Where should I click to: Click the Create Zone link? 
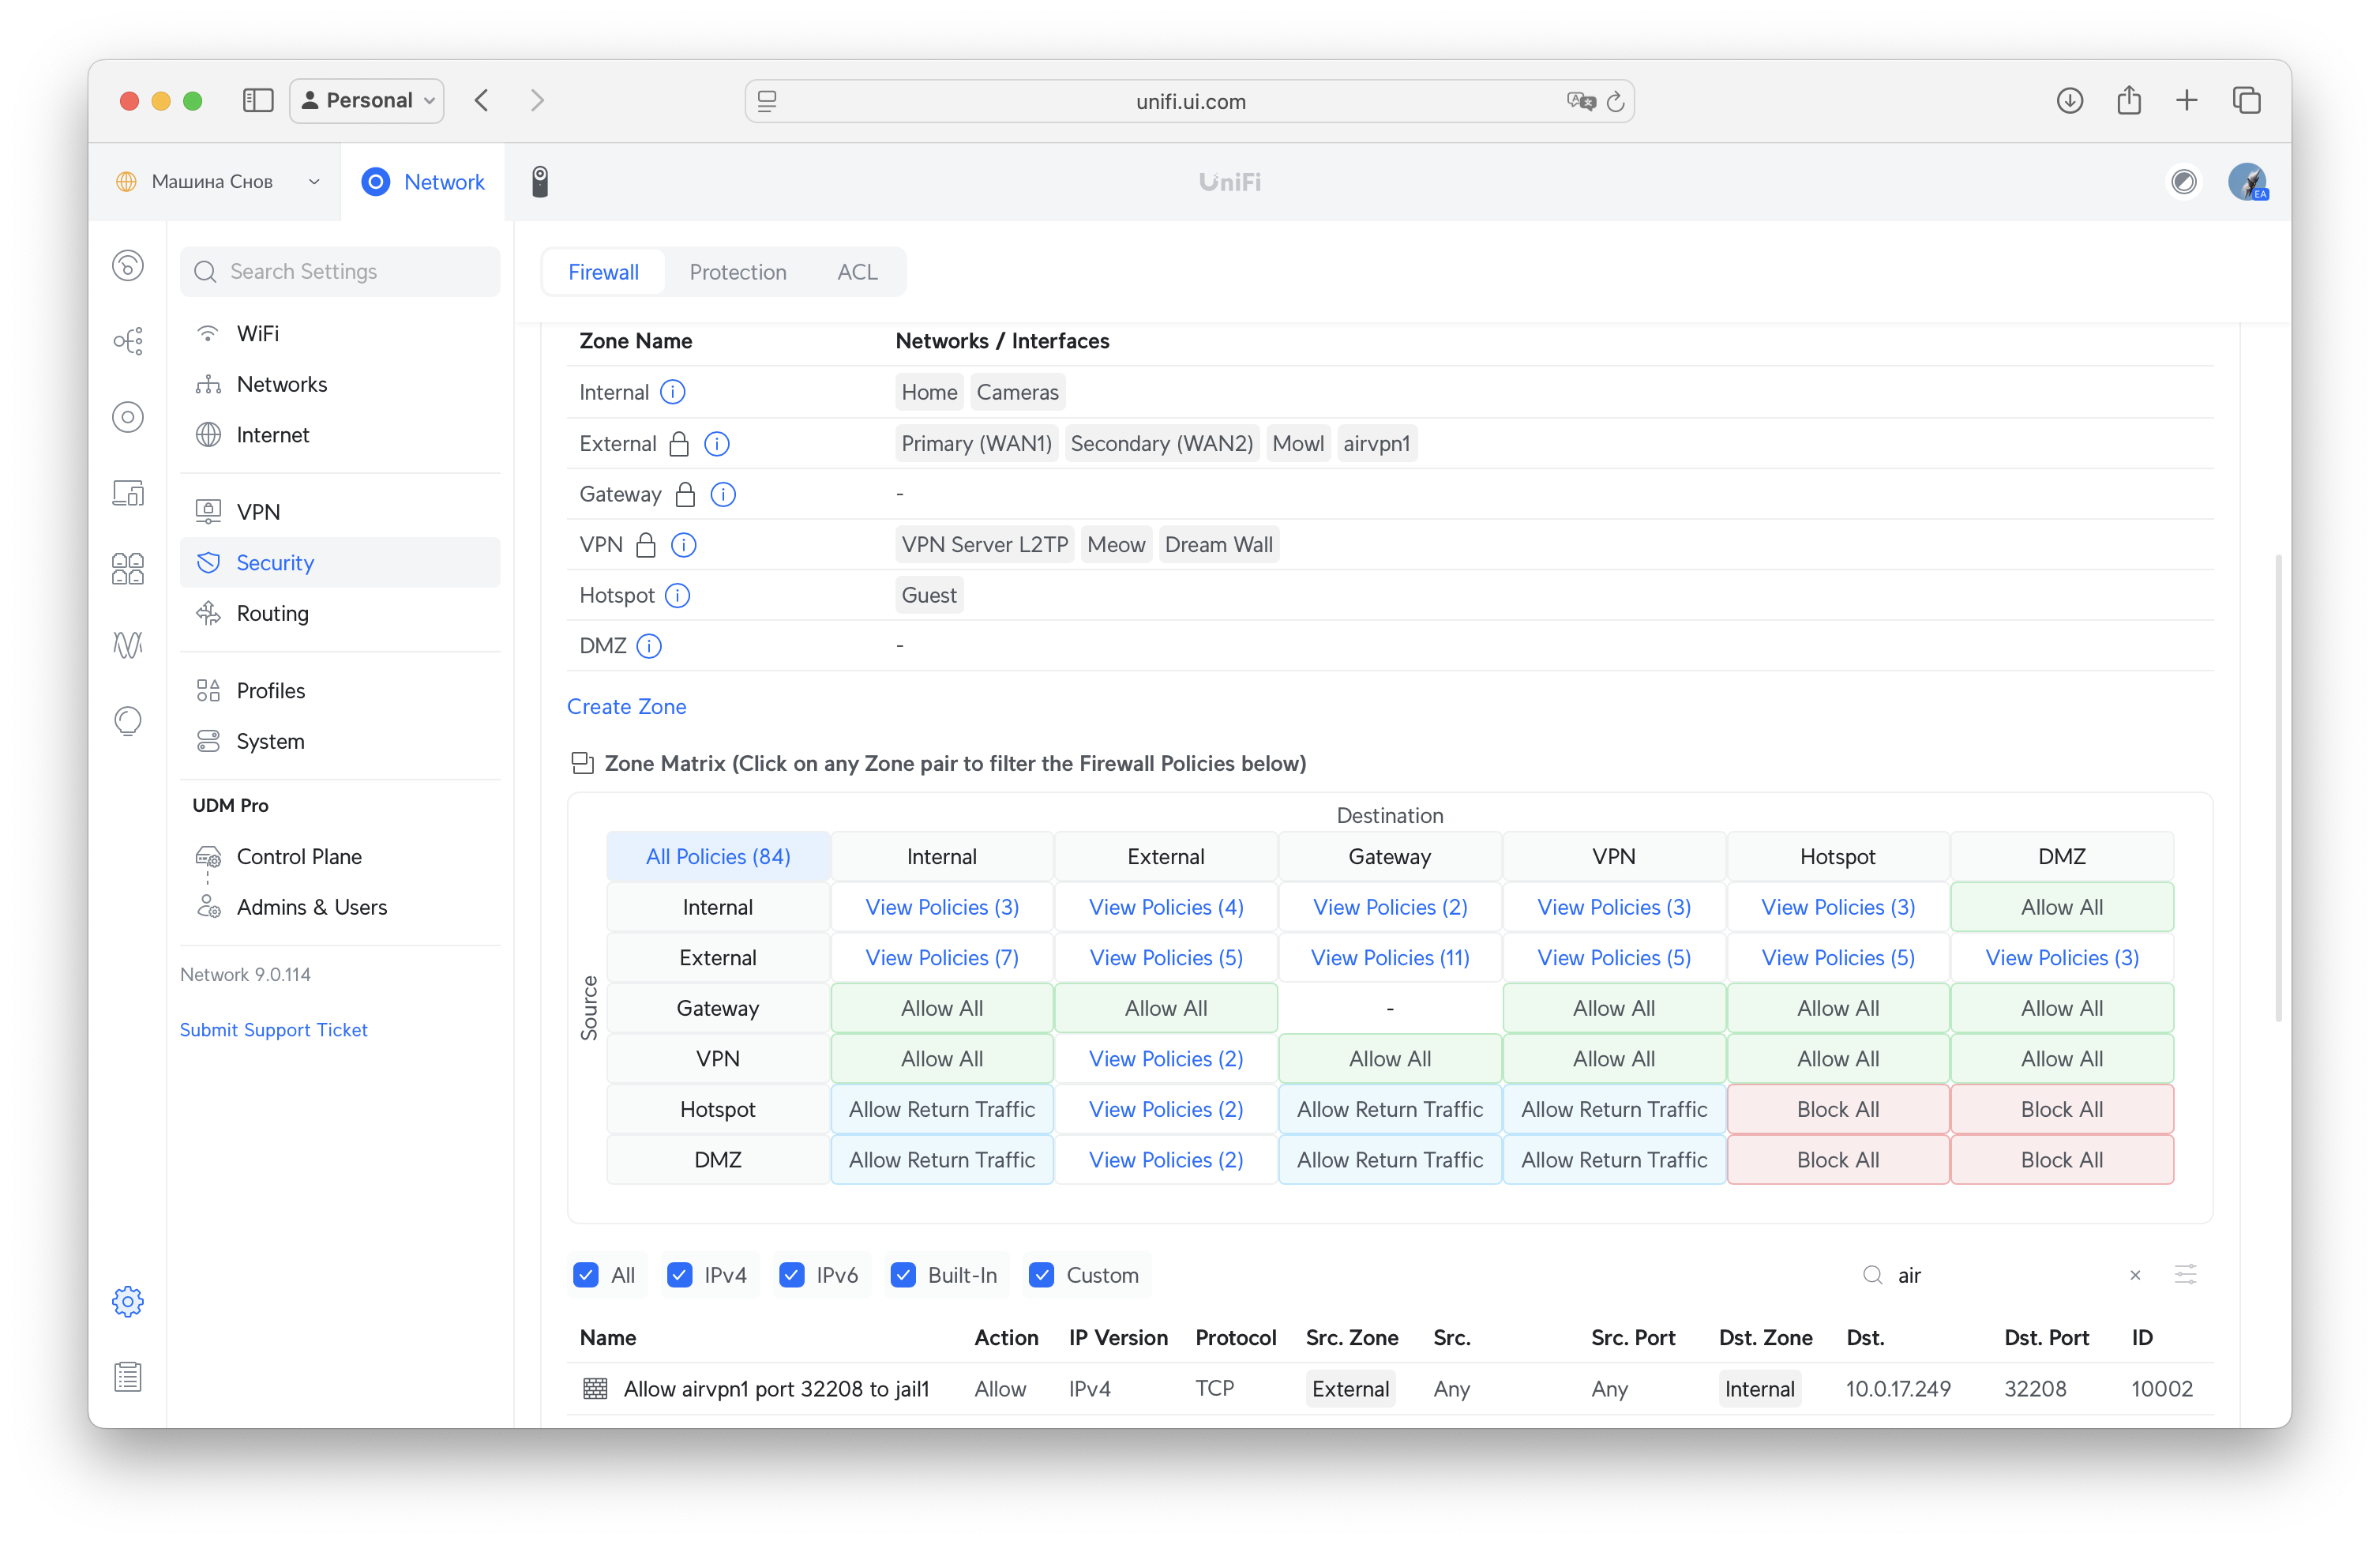coord(626,707)
